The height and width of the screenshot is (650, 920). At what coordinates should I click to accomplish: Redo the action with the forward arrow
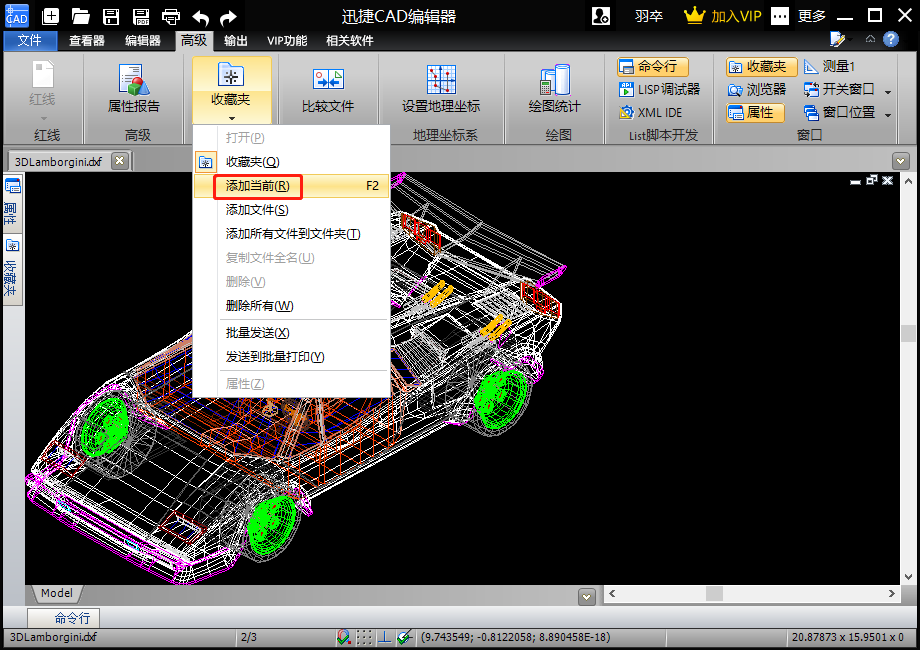point(228,17)
